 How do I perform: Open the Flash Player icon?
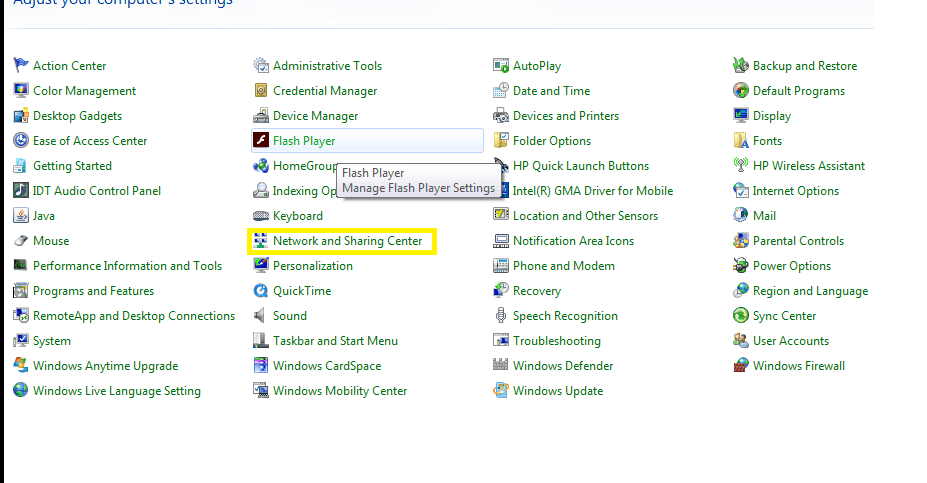point(261,141)
